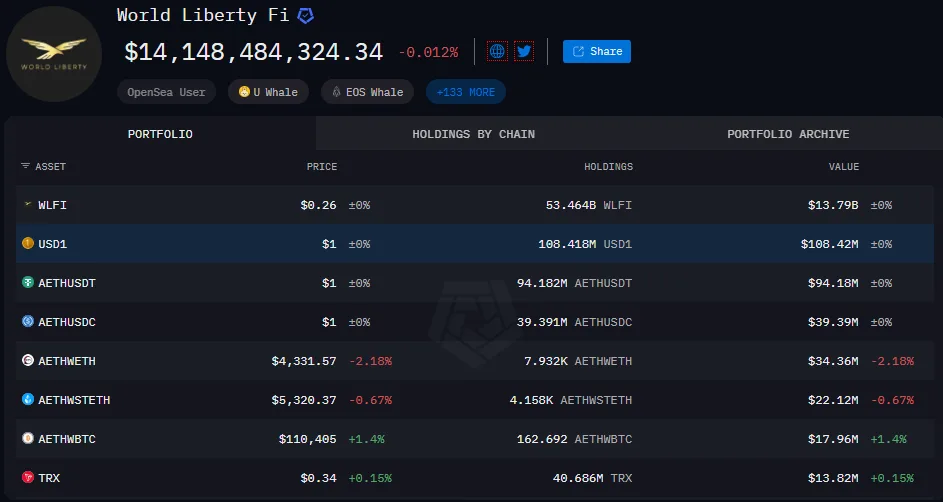Click the $13.79B WLFI value

click(833, 205)
